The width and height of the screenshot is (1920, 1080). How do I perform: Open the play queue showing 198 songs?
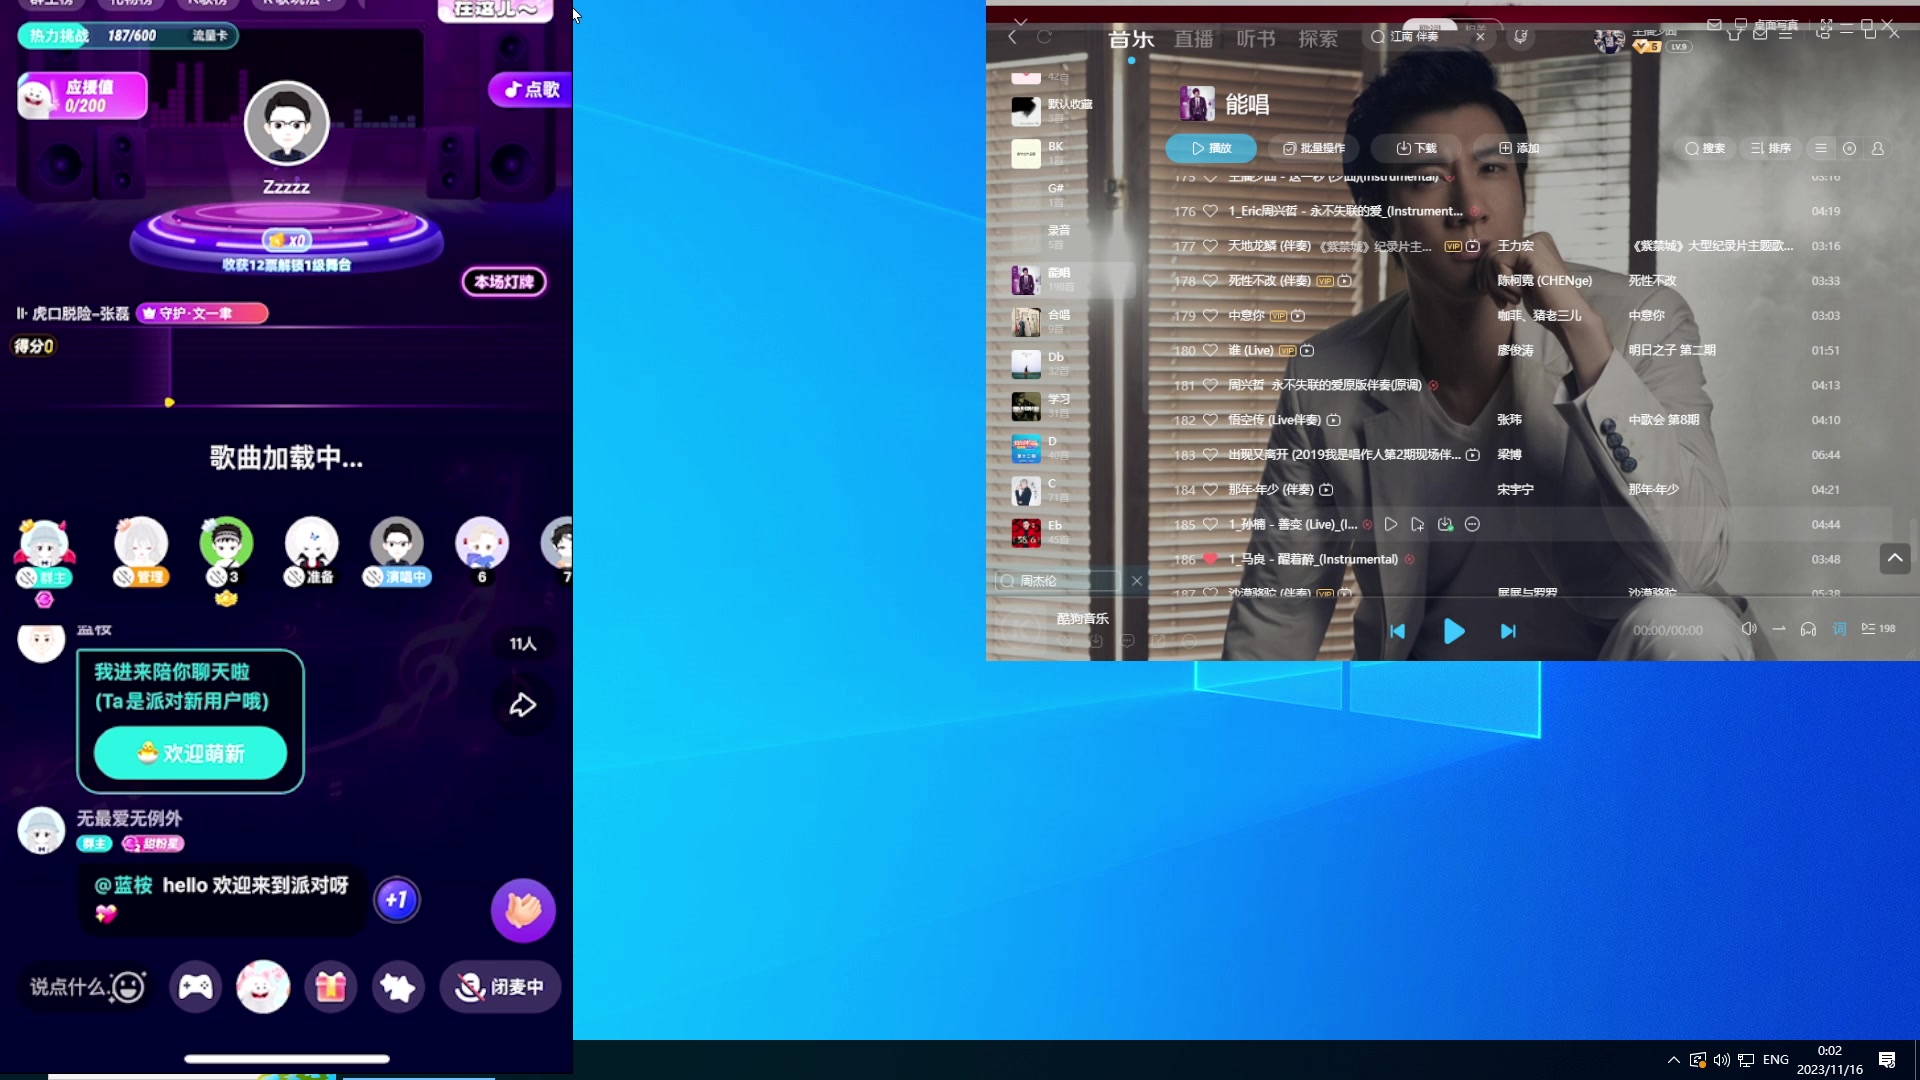click(1878, 629)
